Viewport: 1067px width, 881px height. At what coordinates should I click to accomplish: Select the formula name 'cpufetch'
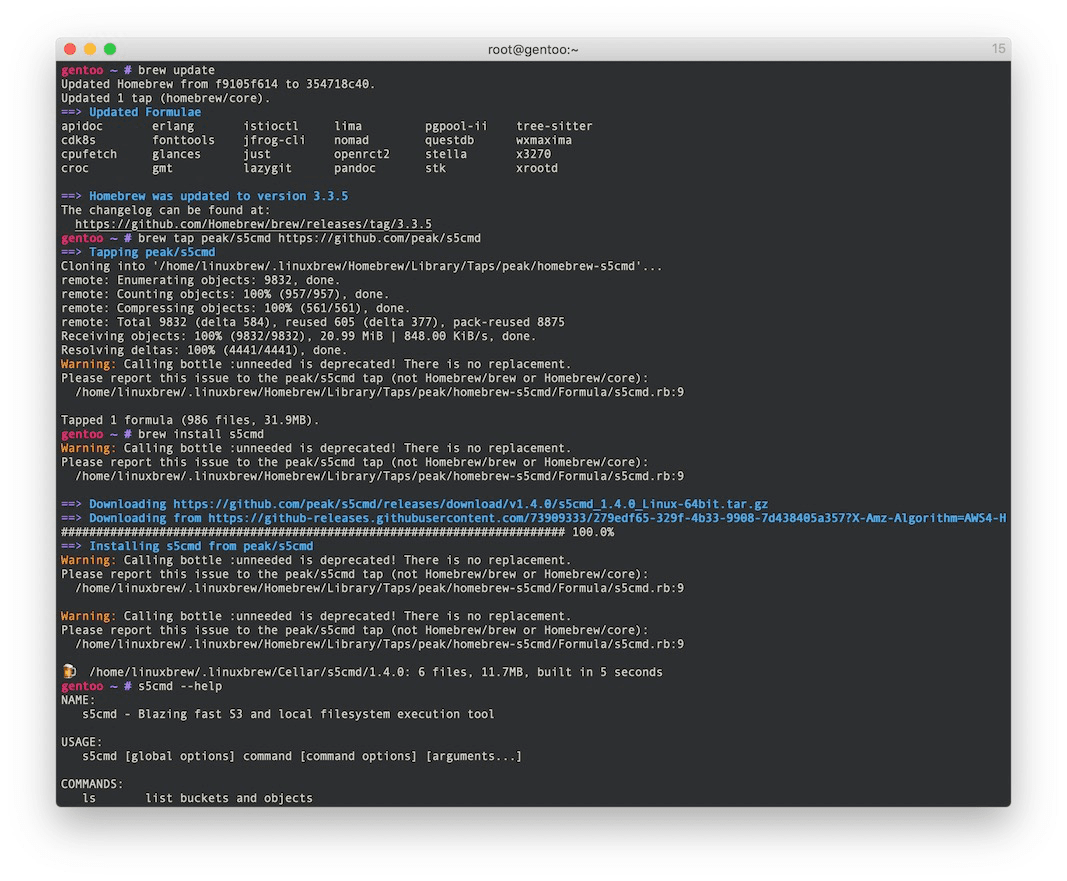[x=89, y=154]
